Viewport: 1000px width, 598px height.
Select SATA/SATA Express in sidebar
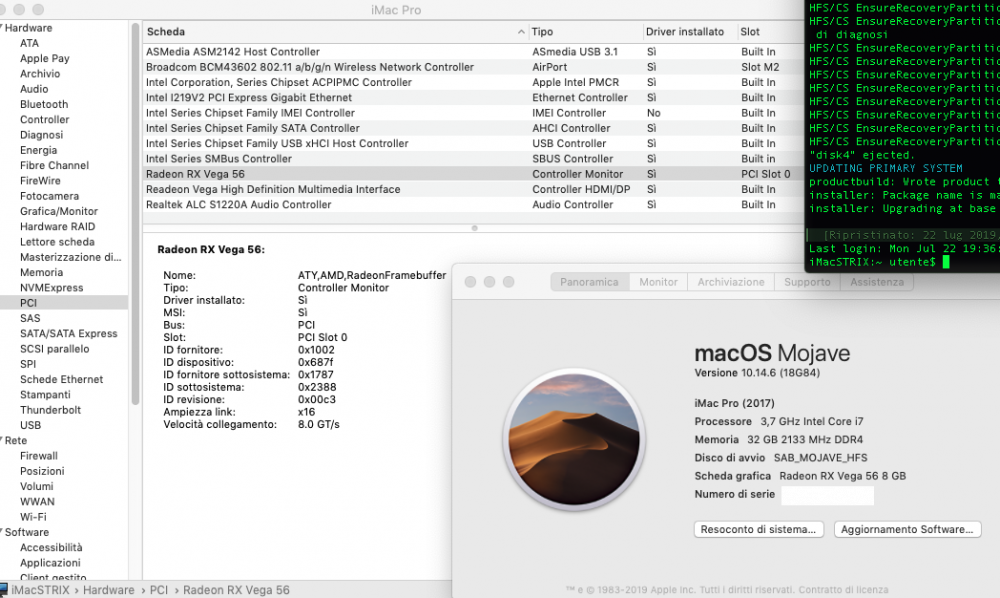pos(68,334)
